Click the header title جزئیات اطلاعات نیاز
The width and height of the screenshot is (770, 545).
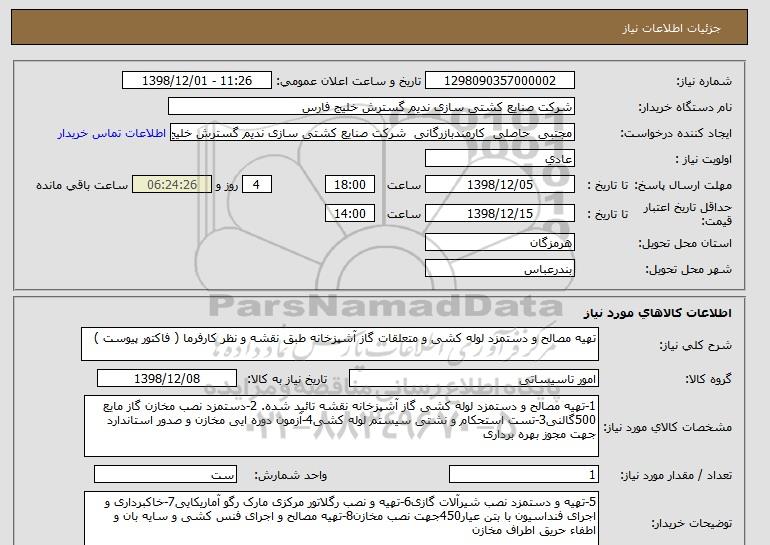671,28
